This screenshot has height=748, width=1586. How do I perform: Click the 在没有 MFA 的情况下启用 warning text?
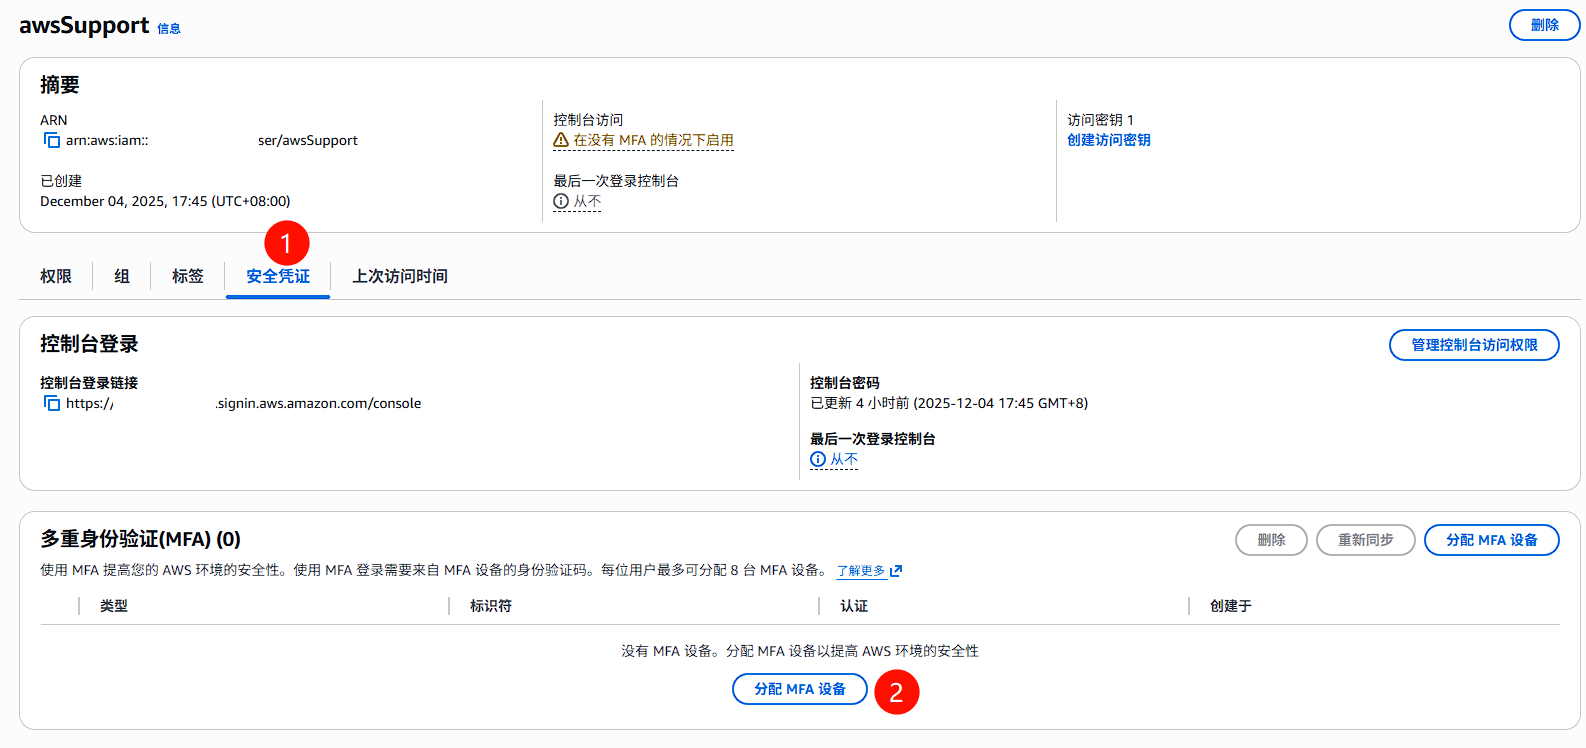point(653,140)
